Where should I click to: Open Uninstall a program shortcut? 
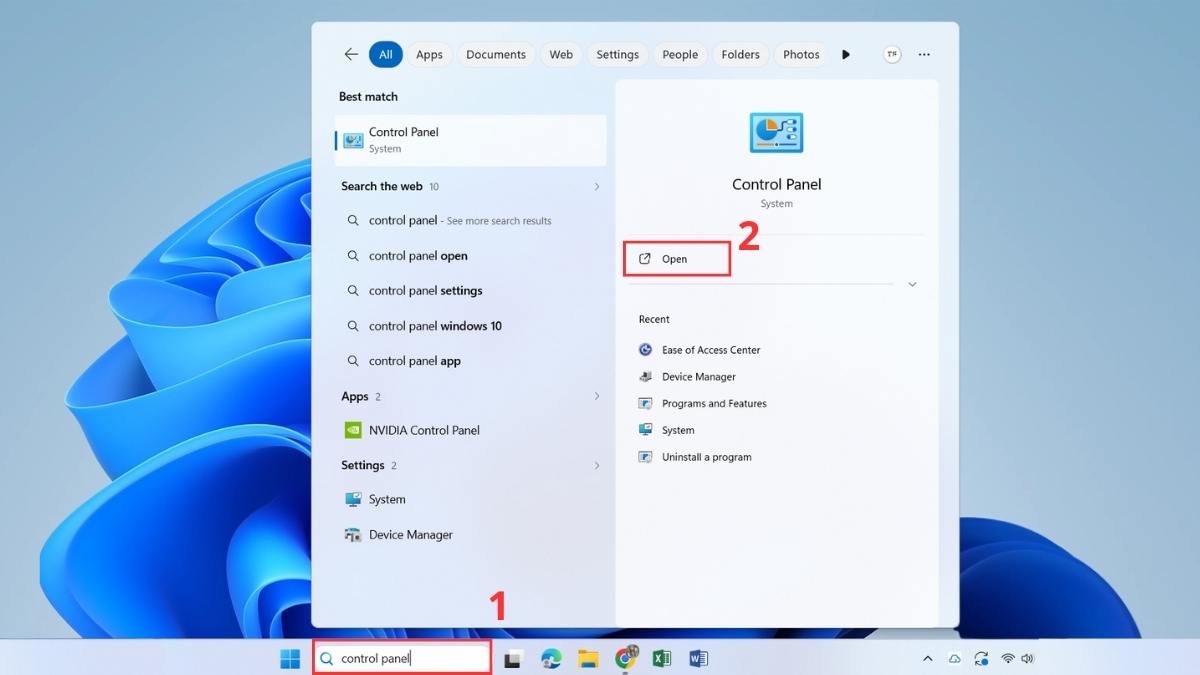[x=706, y=457]
